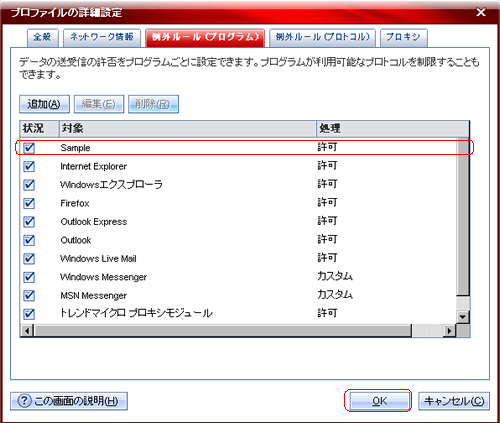Select the Windows Live Mail entry
Image resolution: width=500 pixels, height=423 pixels.
click(98, 259)
